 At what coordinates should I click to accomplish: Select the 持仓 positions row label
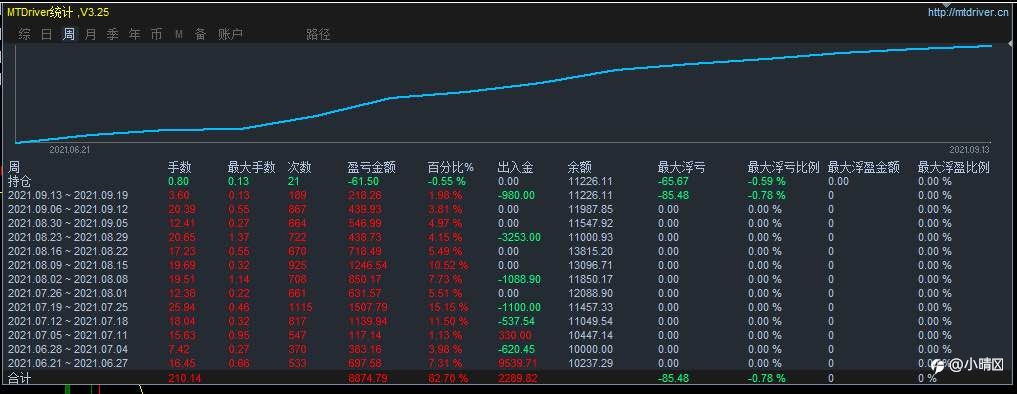(x=19, y=181)
